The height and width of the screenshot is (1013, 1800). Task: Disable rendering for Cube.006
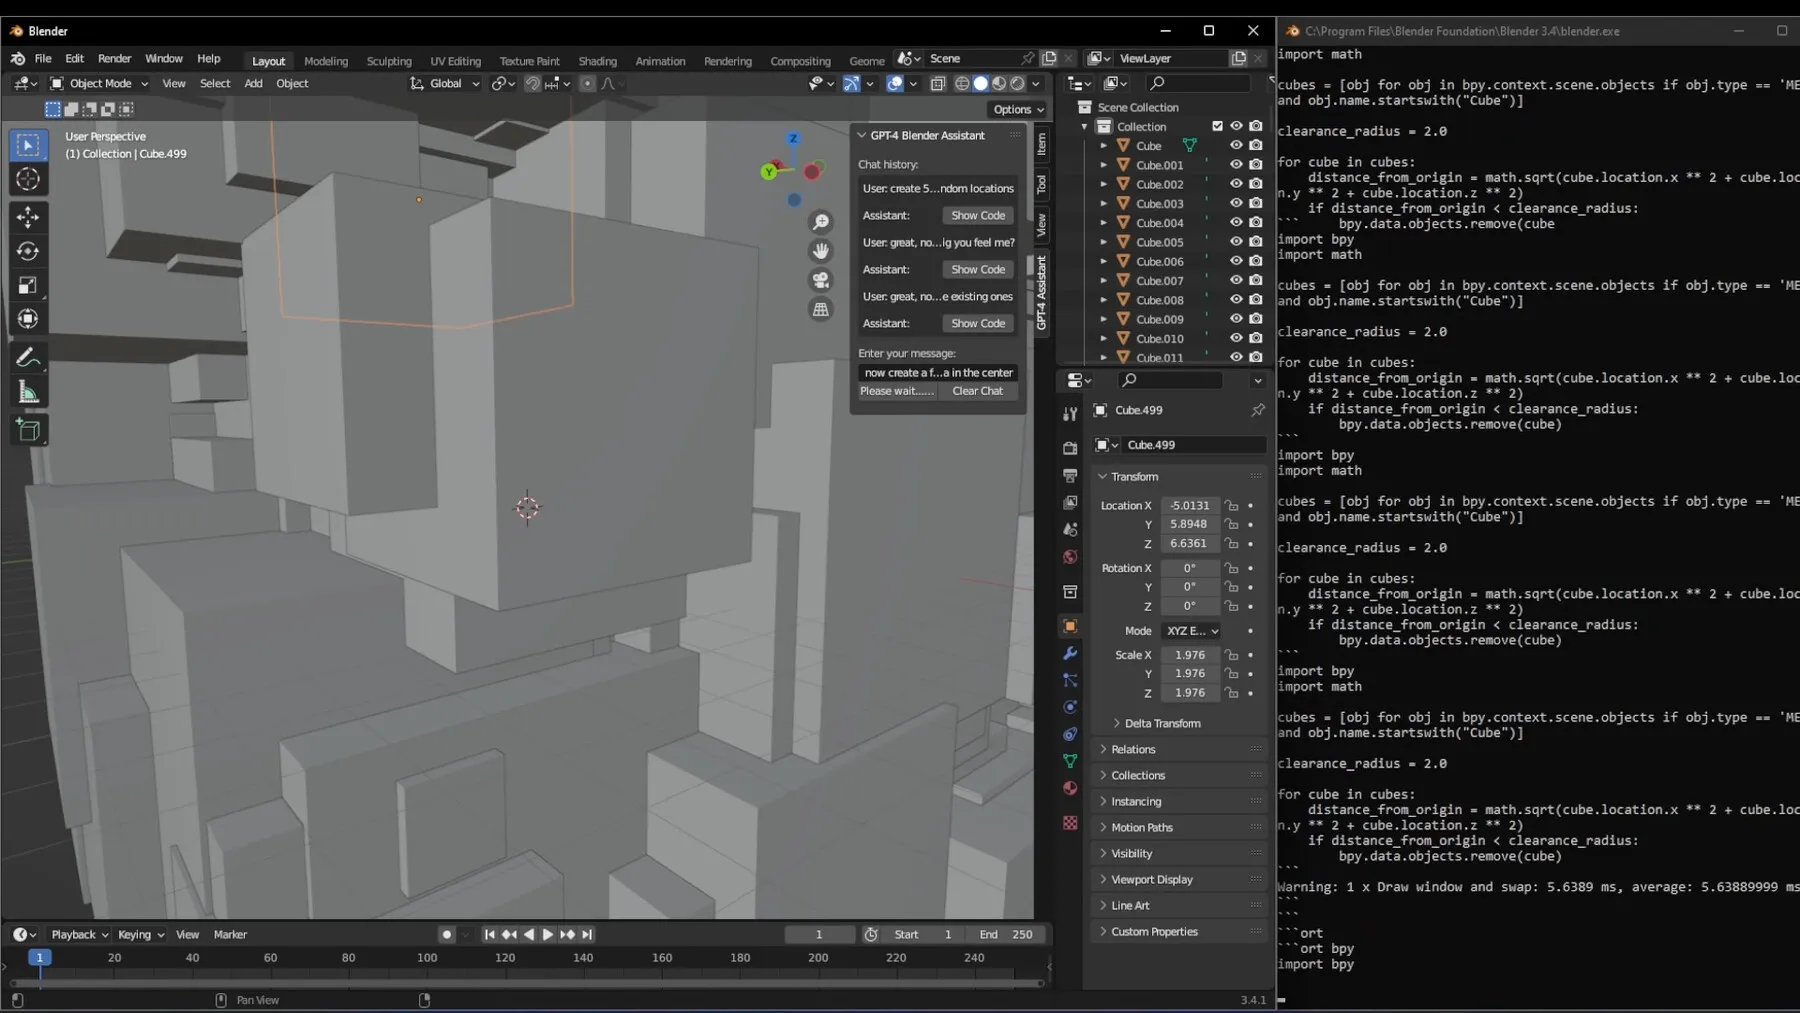click(x=1256, y=261)
